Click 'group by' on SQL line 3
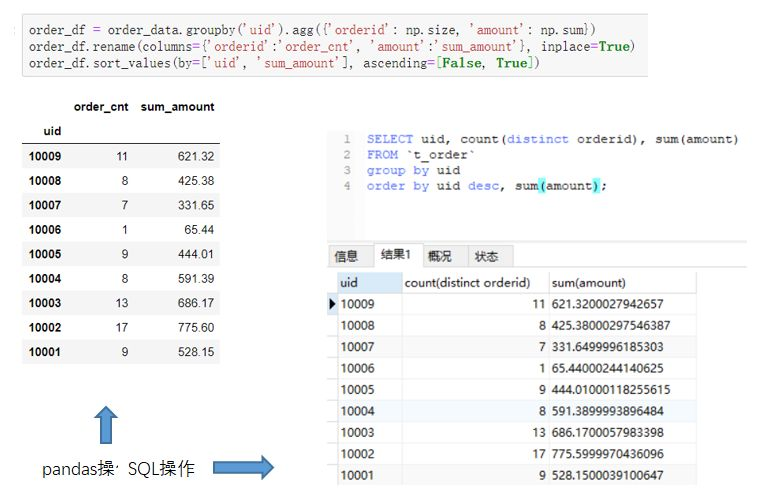769x504 pixels. tap(398, 171)
